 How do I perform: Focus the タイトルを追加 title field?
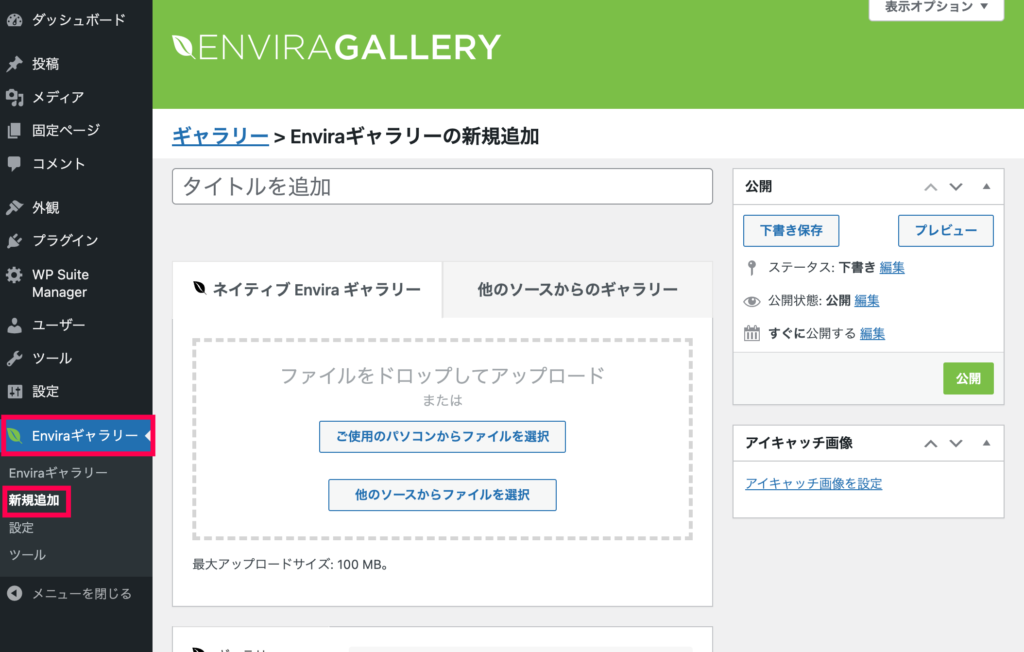pyautogui.click(x=442, y=187)
